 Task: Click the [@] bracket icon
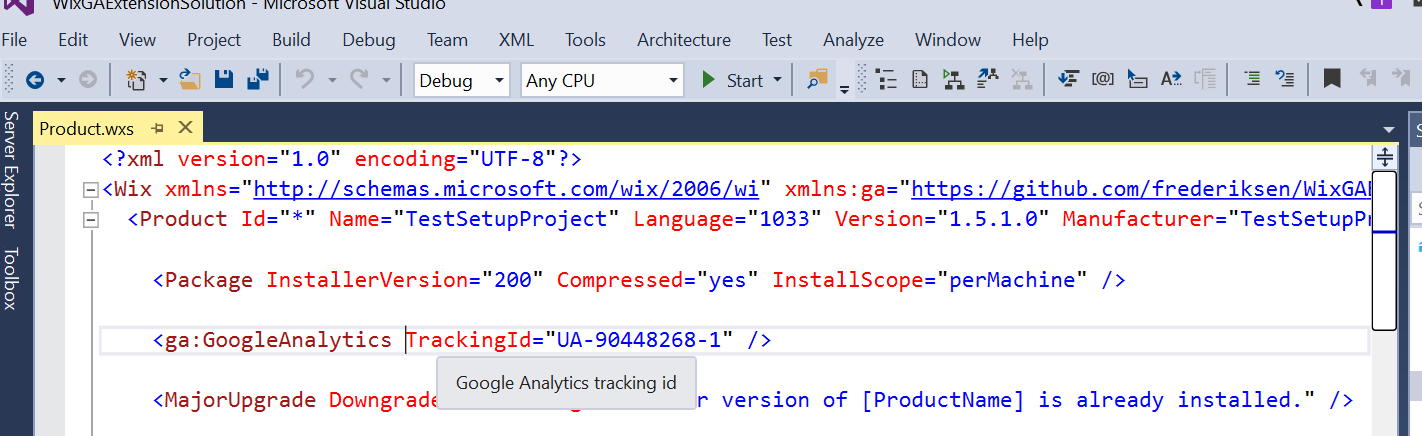pyautogui.click(x=1103, y=80)
